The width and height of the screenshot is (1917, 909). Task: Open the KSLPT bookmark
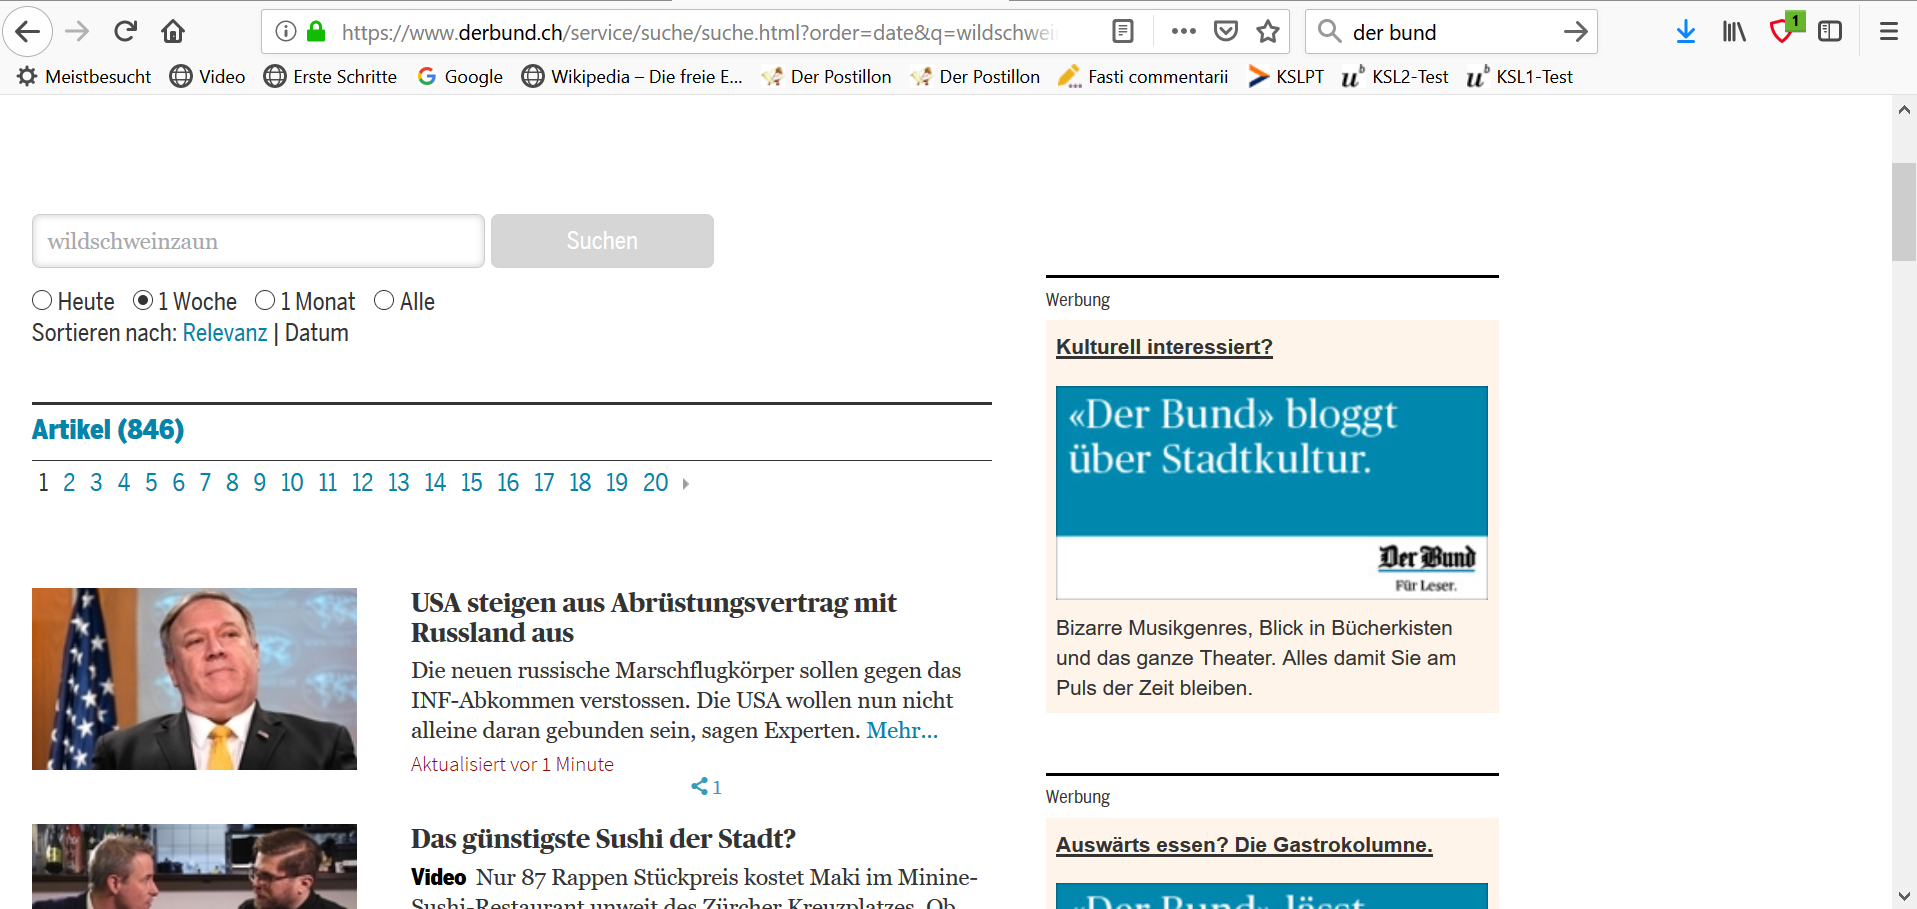(x=1286, y=77)
